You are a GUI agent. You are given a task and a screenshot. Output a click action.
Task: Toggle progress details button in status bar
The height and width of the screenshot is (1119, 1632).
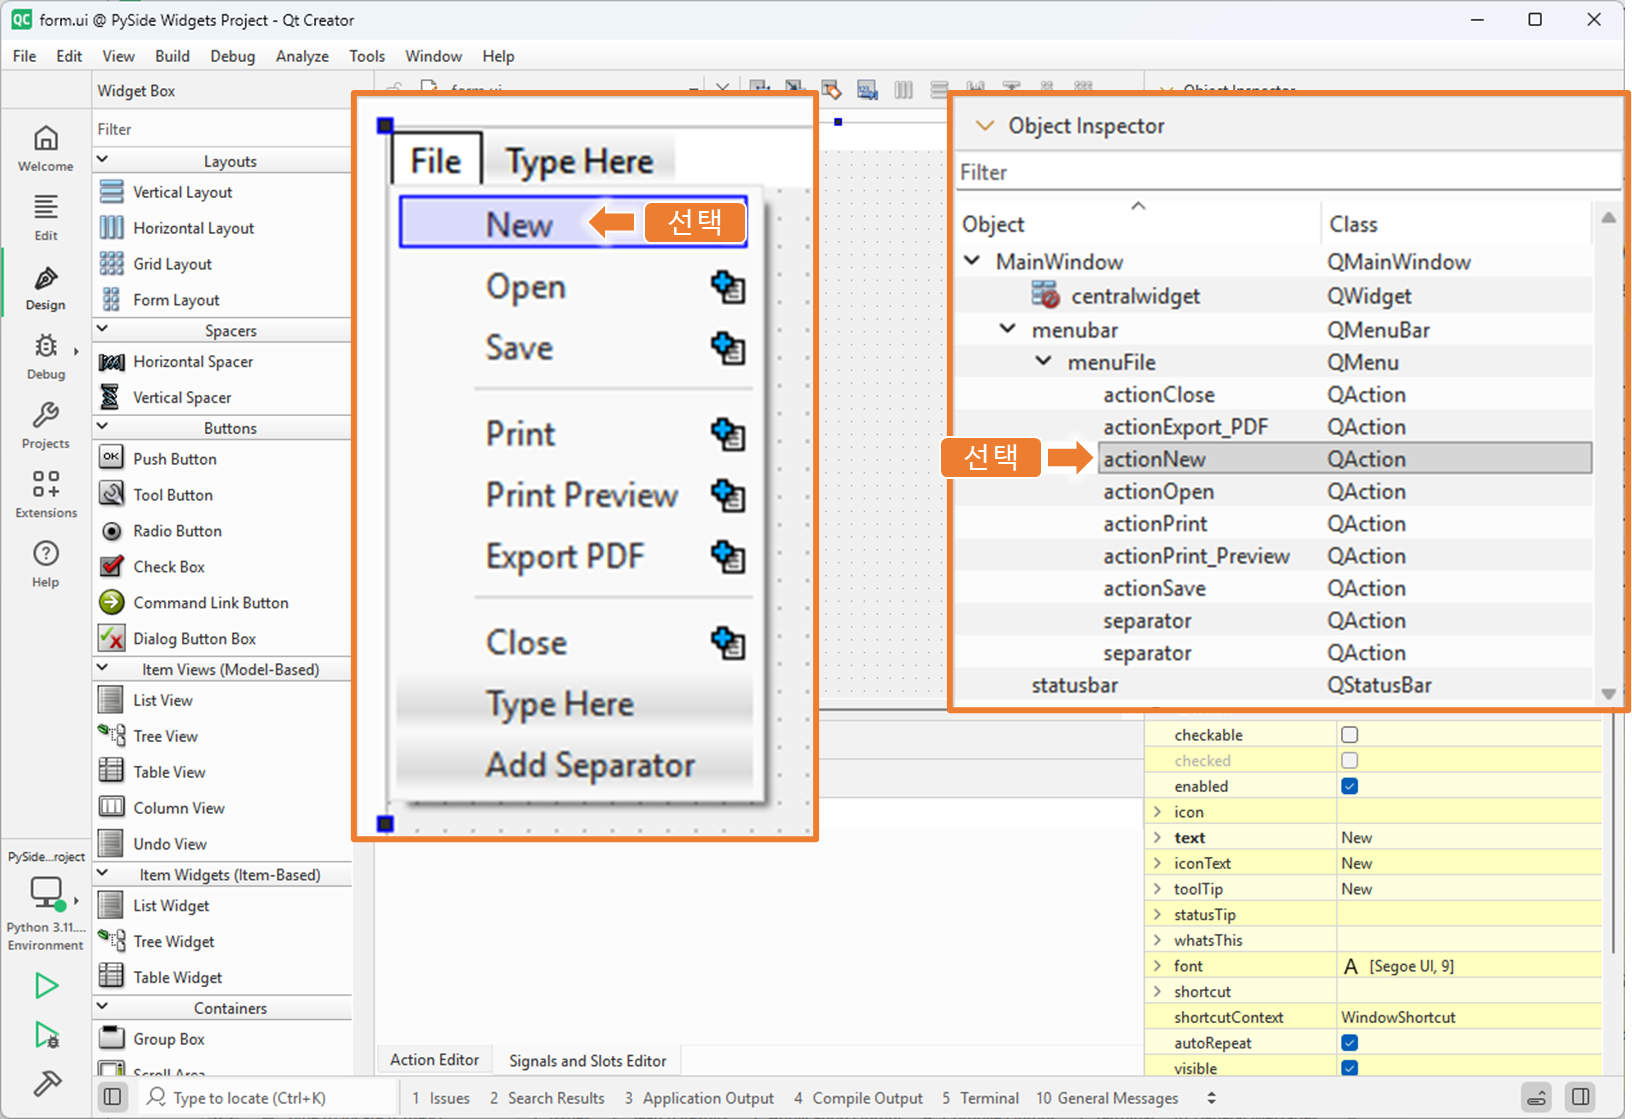click(x=1537, y=1097)
